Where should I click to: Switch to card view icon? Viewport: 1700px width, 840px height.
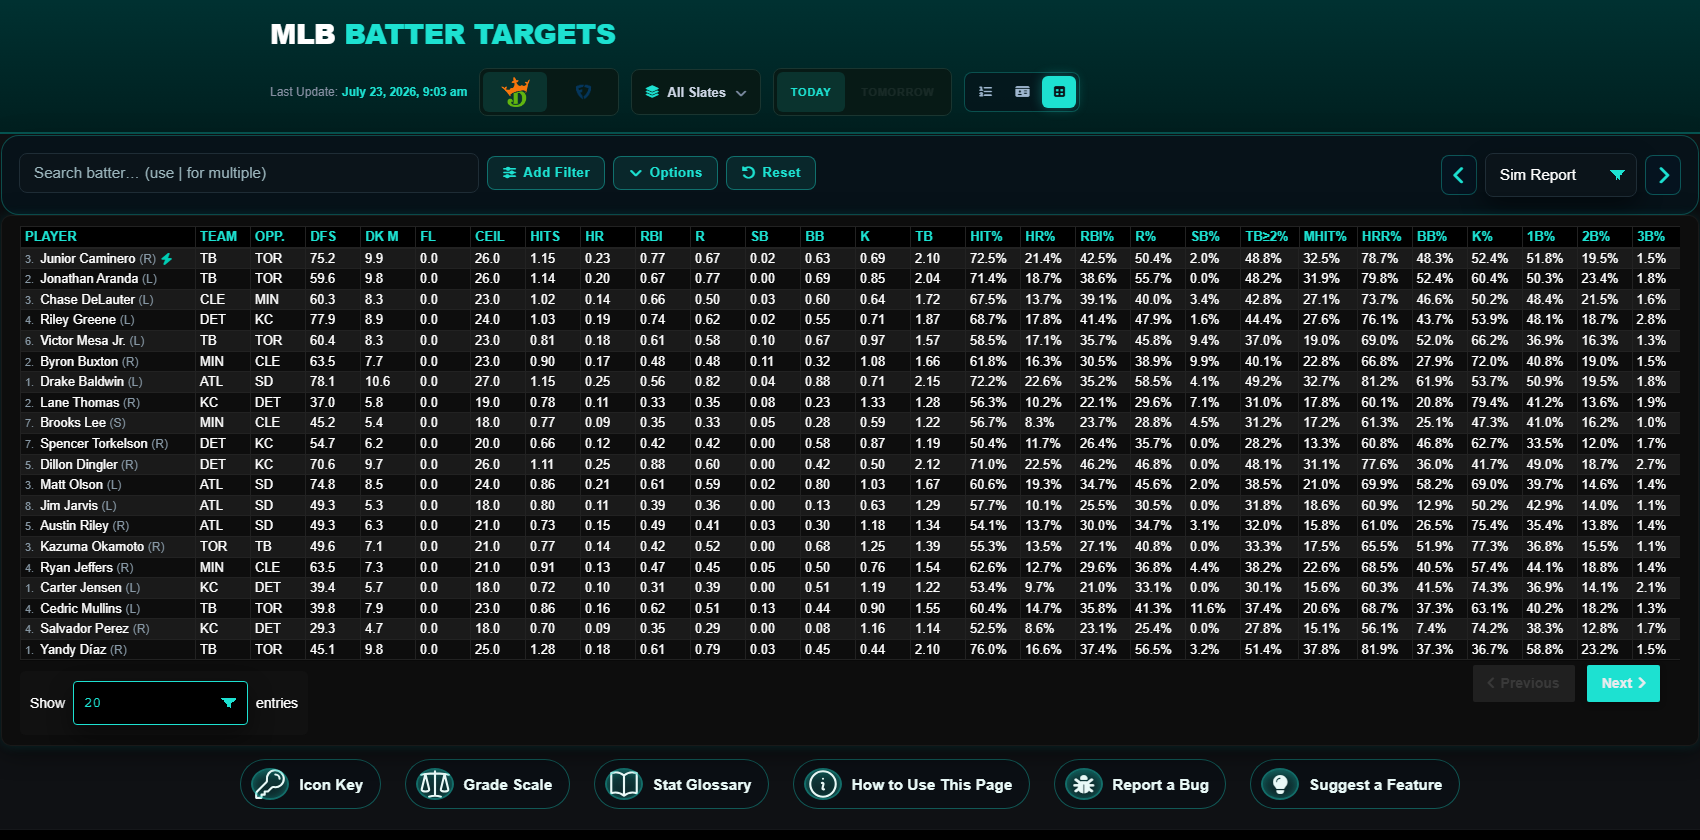[1022, 92]
